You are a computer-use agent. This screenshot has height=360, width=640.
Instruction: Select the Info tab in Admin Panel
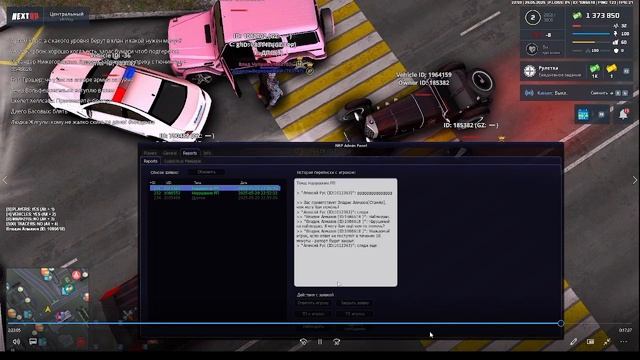[207, 153]
